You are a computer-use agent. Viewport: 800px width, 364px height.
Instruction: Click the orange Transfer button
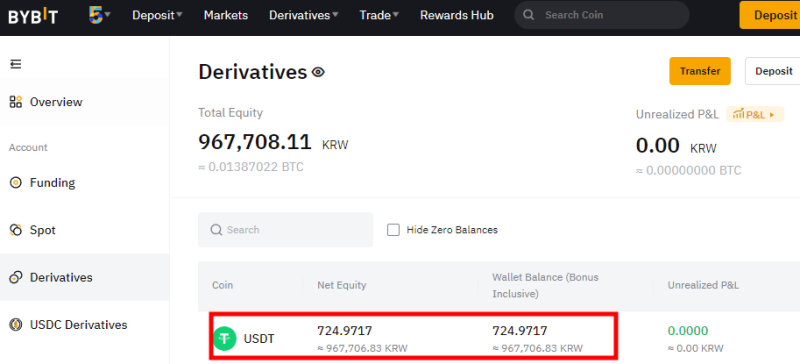click(700, 71)
